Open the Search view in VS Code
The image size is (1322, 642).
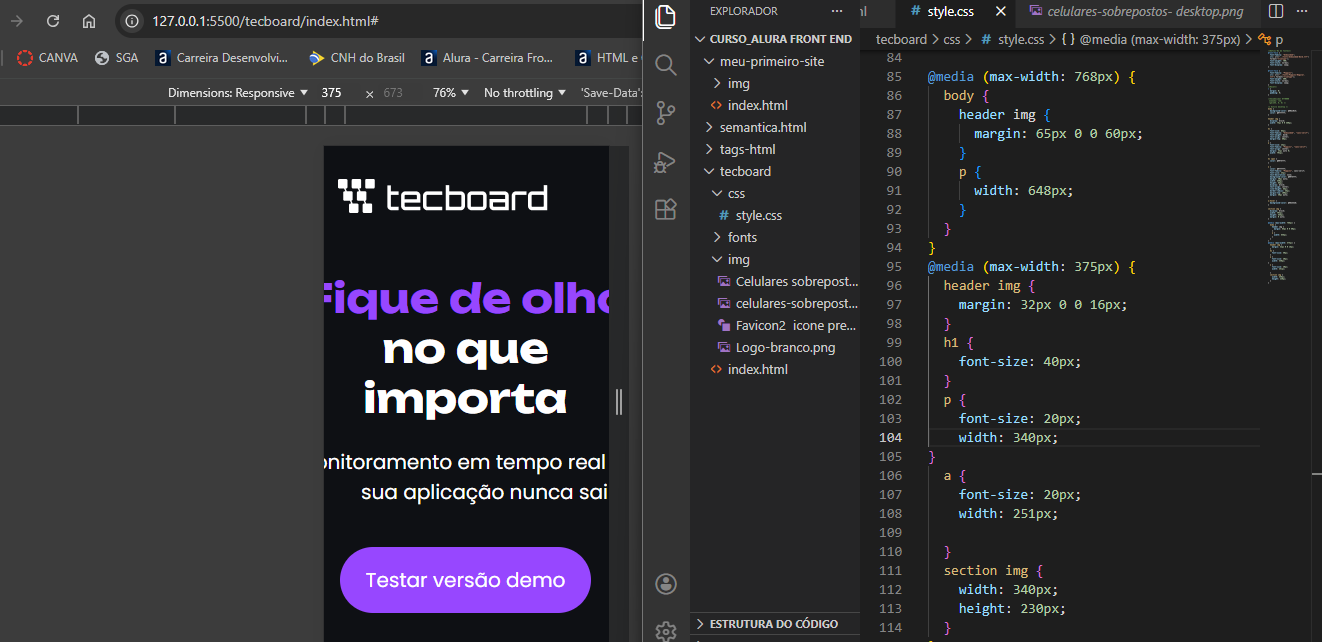click(x=665, y=65)
